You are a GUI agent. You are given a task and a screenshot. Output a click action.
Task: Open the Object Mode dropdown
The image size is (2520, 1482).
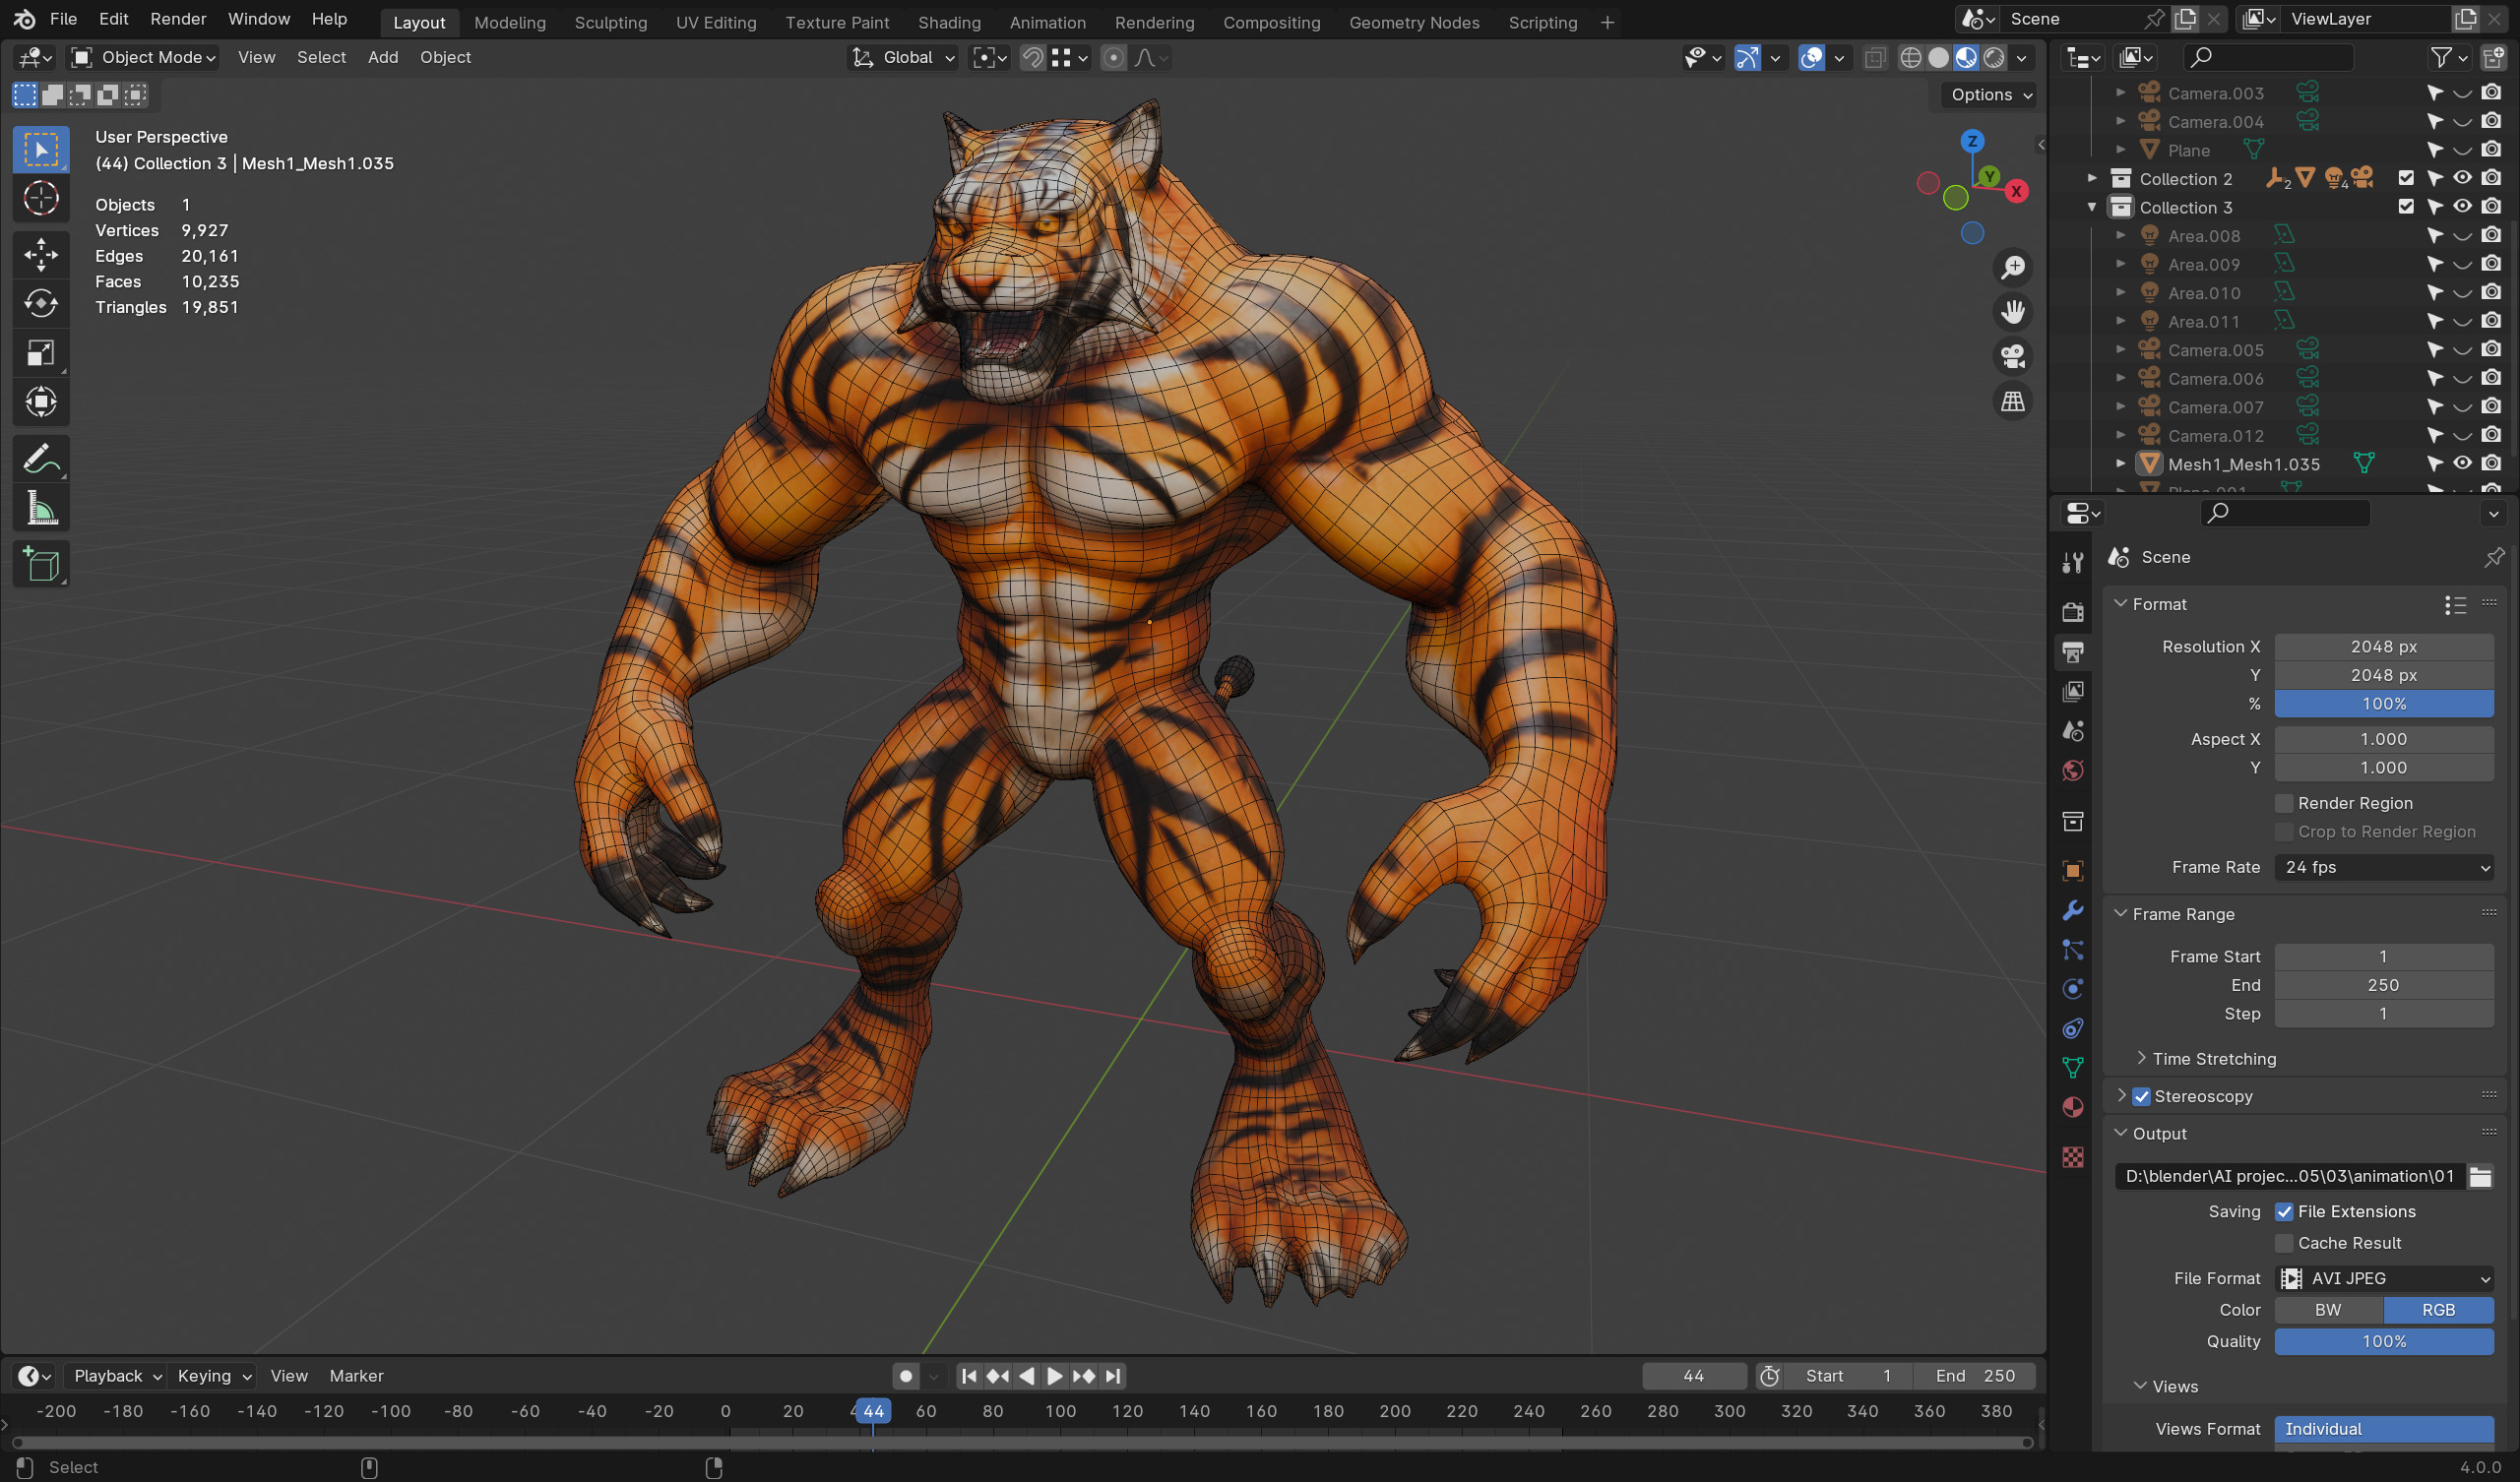[x=145, y=58]
